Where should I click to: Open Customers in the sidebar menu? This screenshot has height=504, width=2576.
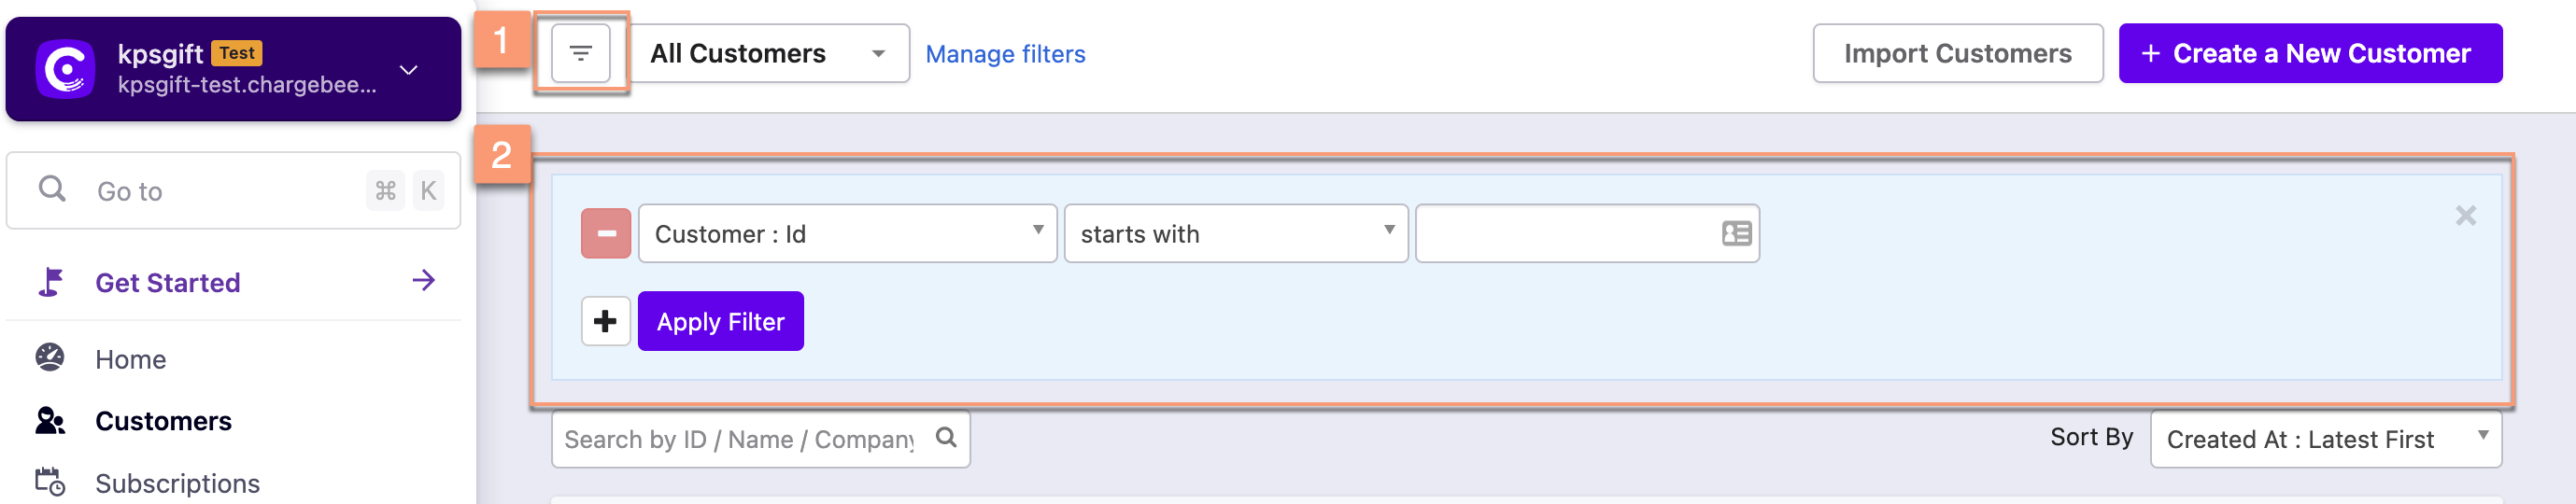click(x=163, y=421)
